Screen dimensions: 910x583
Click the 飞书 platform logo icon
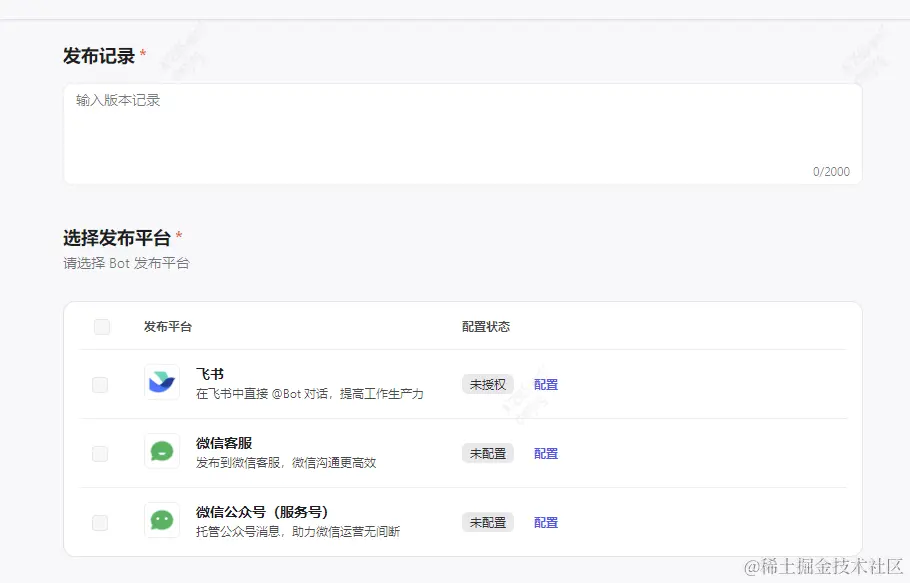coord(162,382)
